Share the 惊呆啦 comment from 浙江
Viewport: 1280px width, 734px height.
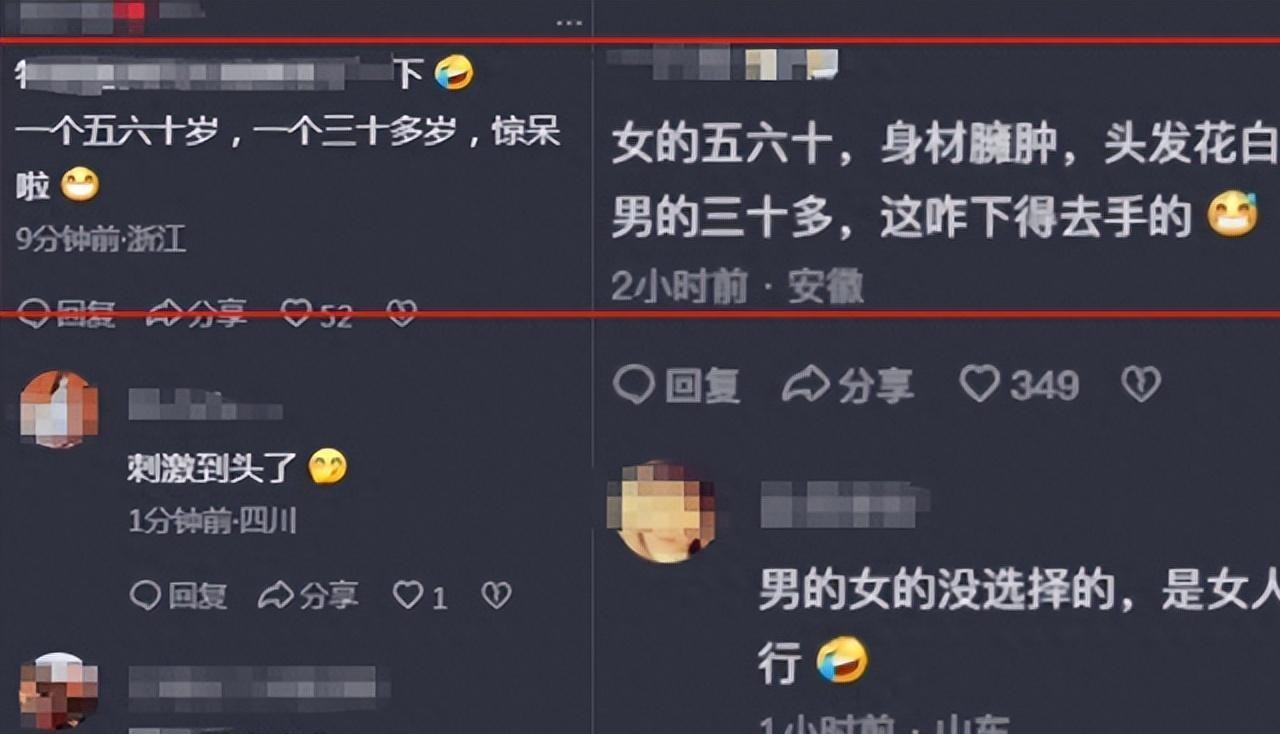click(196, 314)
